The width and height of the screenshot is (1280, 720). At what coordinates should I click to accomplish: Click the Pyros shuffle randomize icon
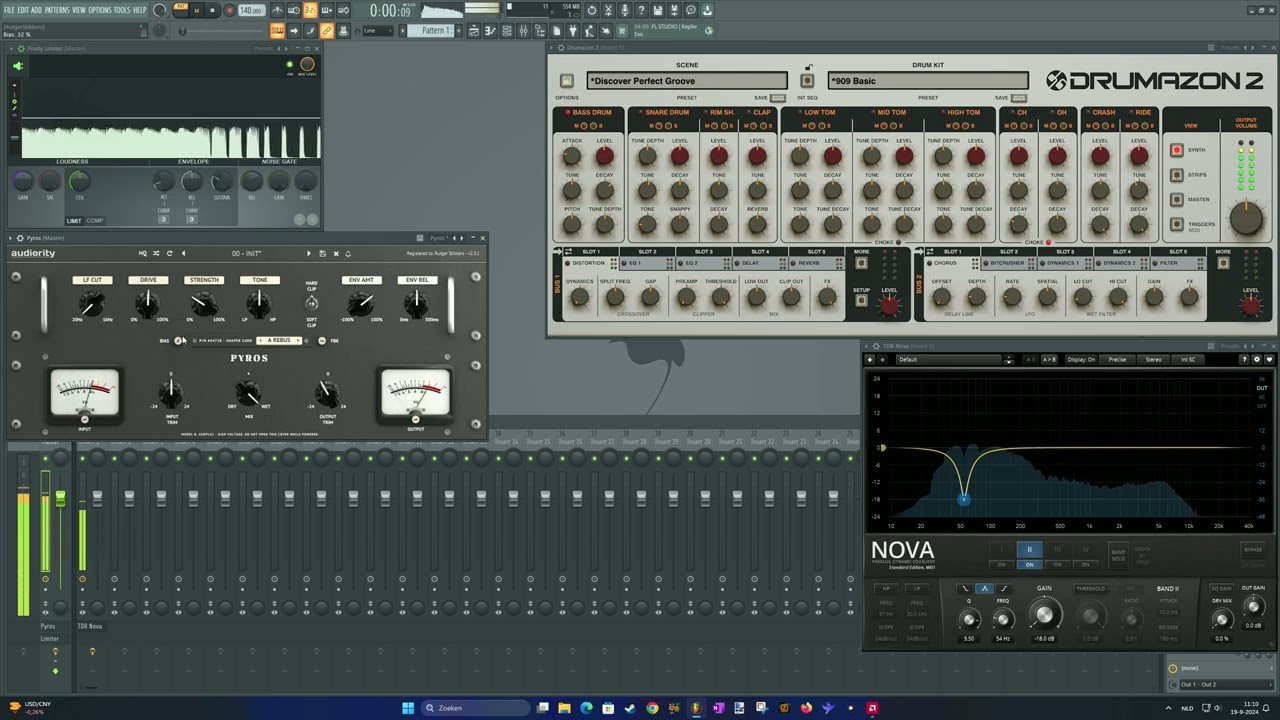[155, 253]
